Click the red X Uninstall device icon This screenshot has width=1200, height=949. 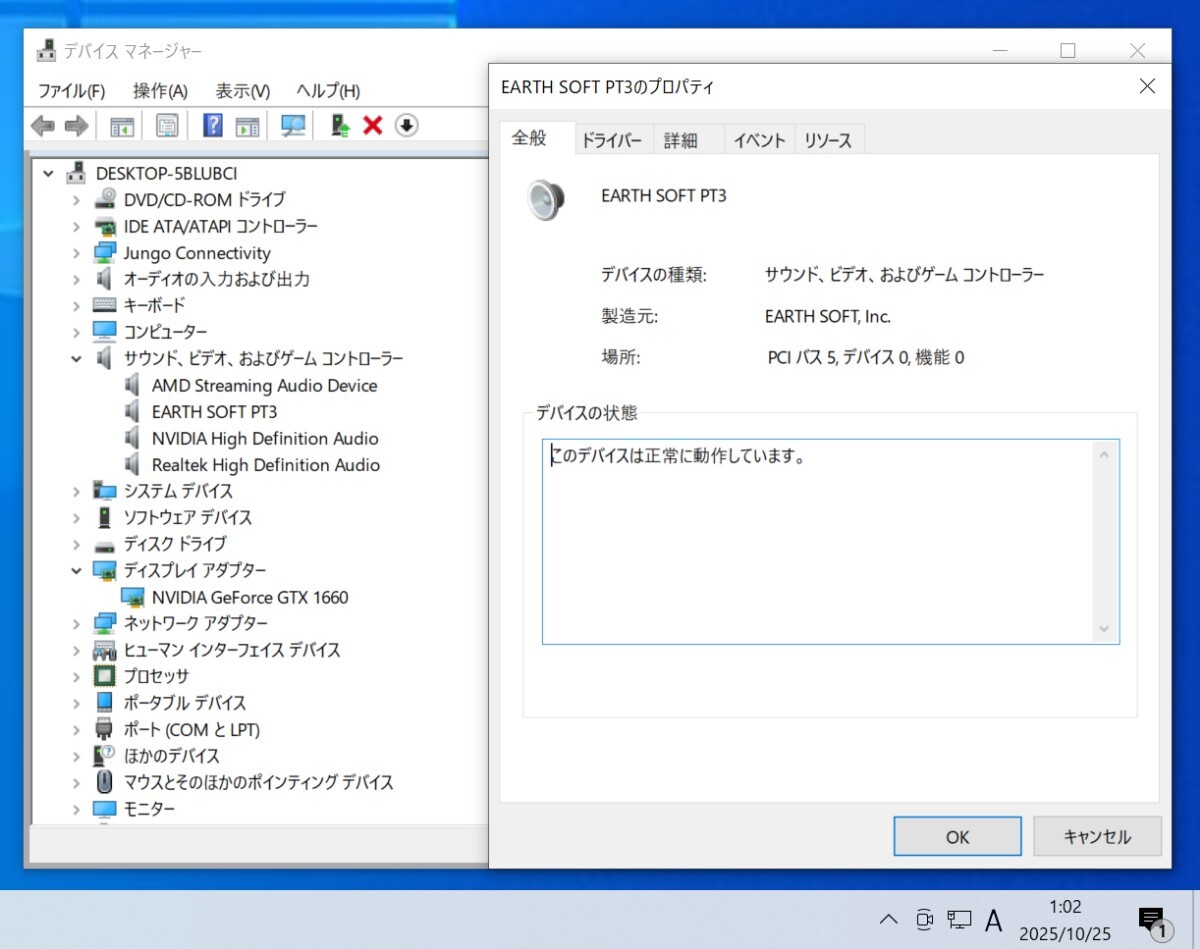pyautogui.click(x=371, y=125)
